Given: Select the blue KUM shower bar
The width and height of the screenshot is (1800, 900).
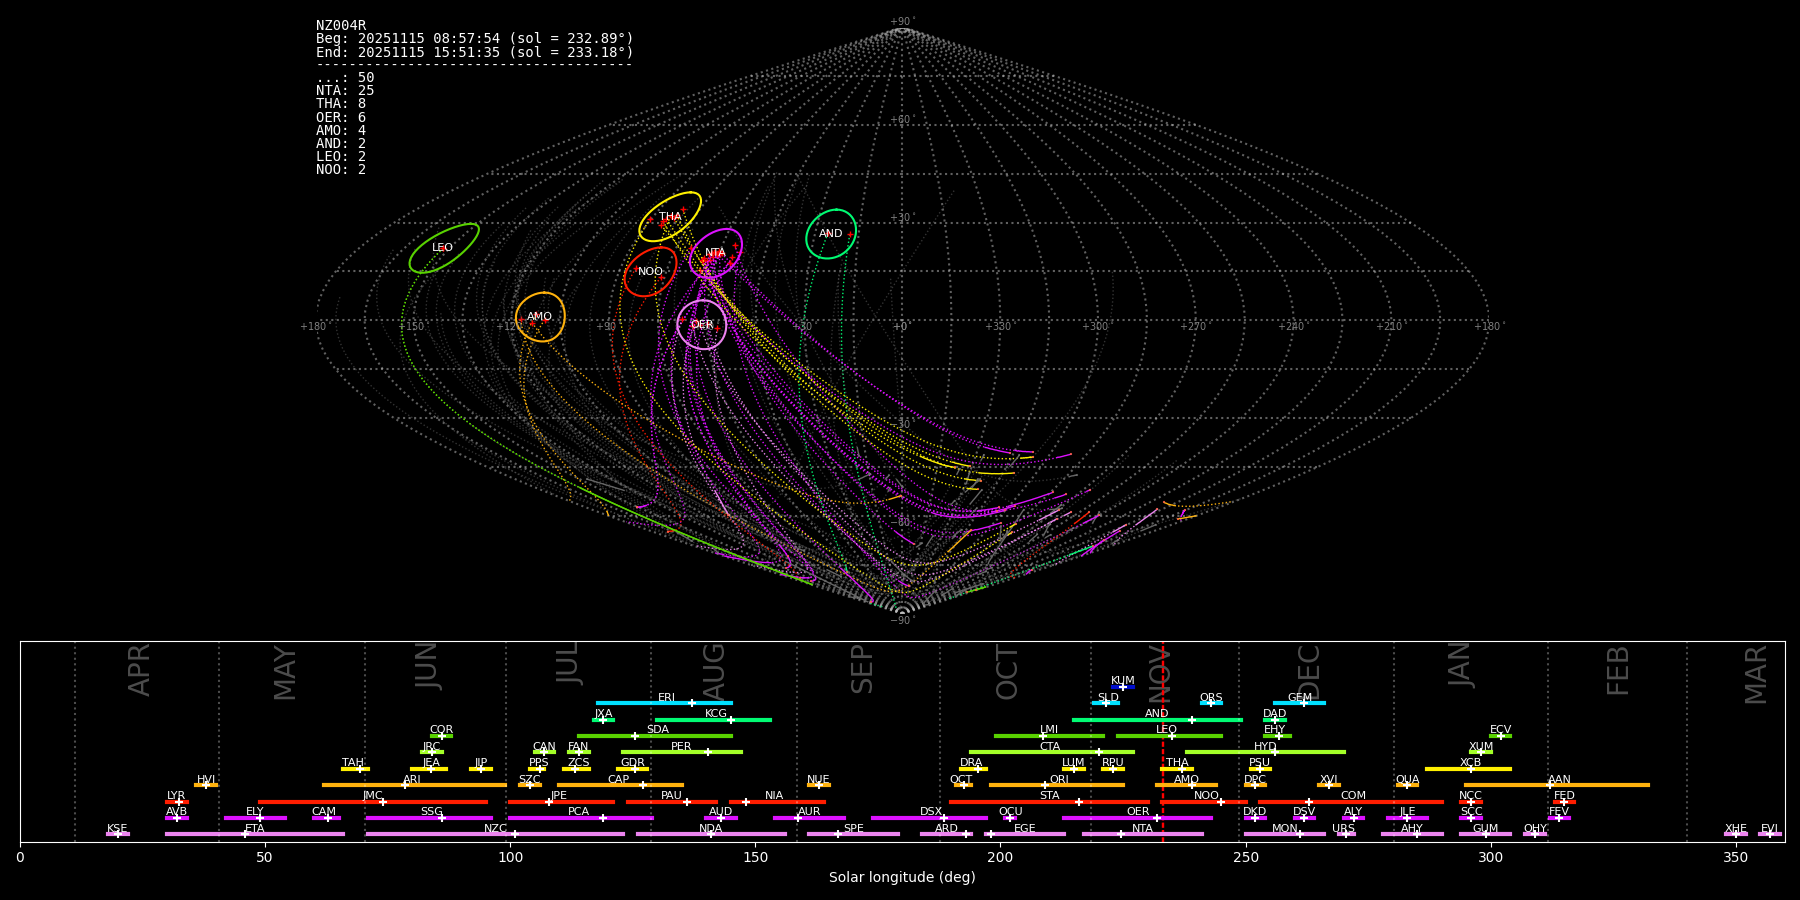Looking at the screenshot, I should (x=1123, y=687).
